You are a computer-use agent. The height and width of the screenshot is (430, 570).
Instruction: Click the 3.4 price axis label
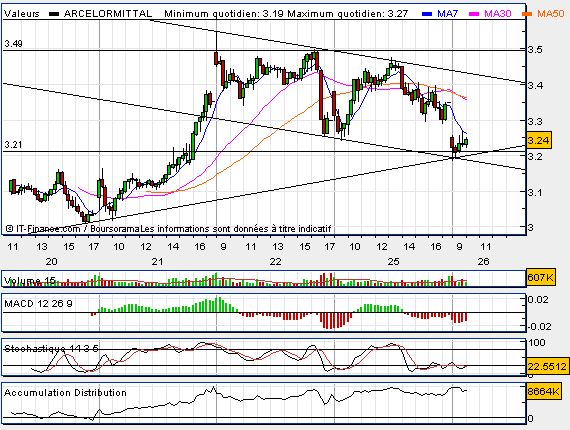click(535, 85)
